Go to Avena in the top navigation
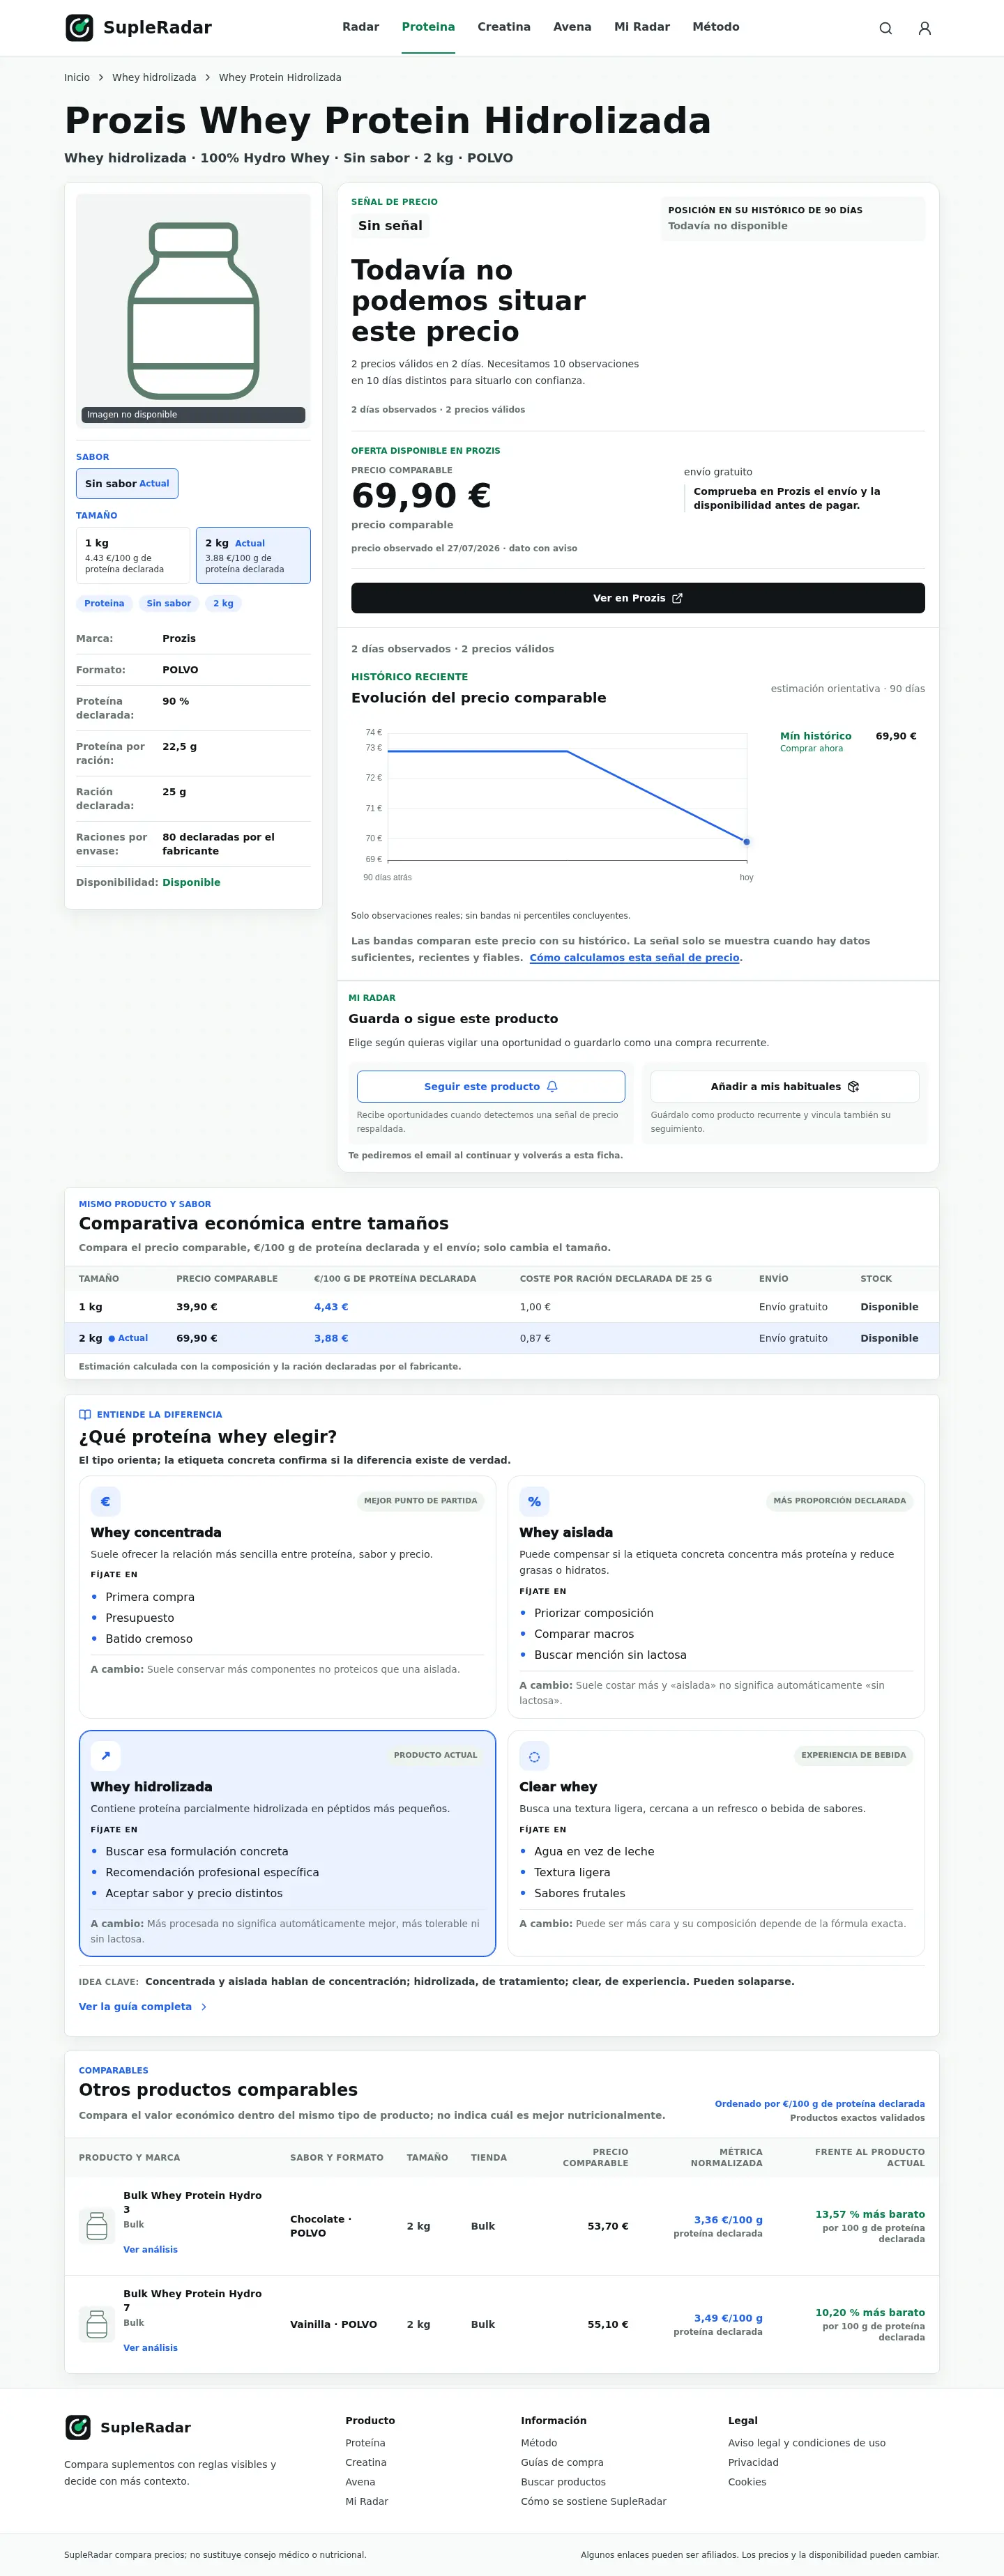Viewport: 1004px width, 2576px height. click(572, 27)
